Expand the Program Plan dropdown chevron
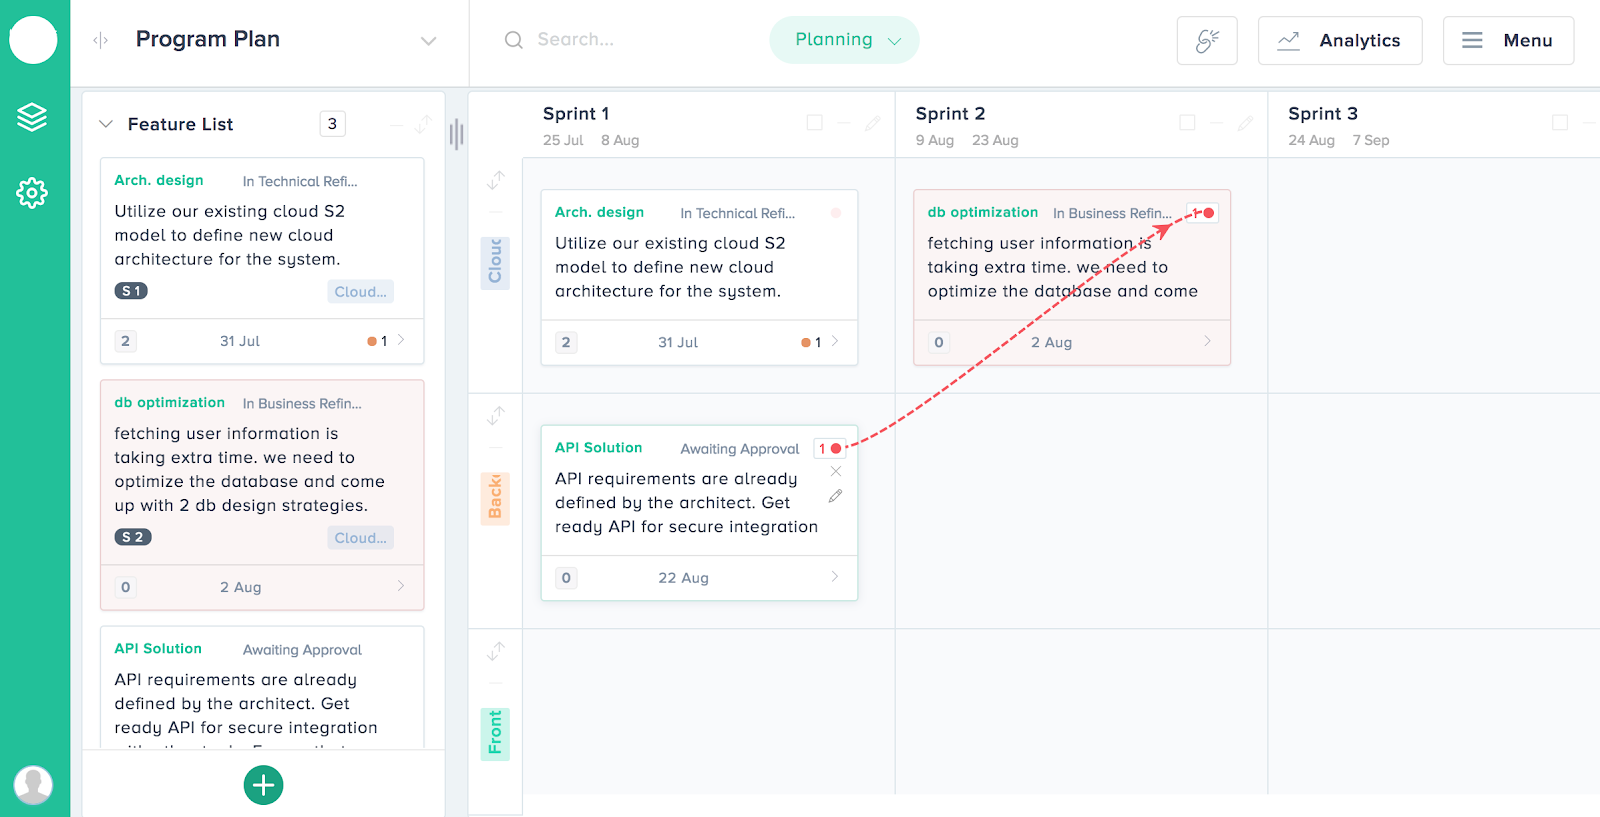This screenshot has width=1600, height=817. pos(428,41)
